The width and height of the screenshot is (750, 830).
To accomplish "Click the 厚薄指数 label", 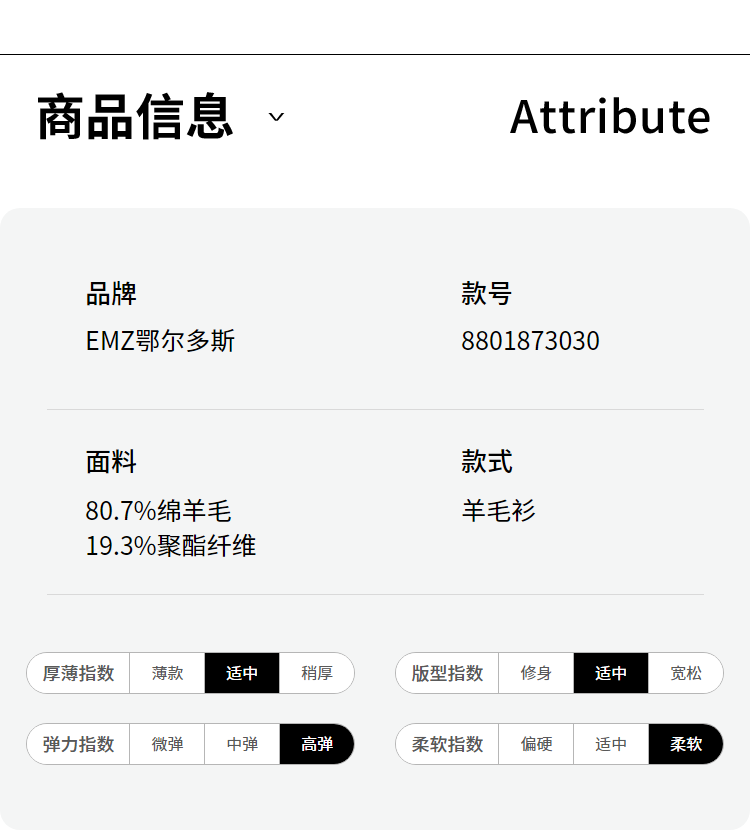I will point(79,673).
